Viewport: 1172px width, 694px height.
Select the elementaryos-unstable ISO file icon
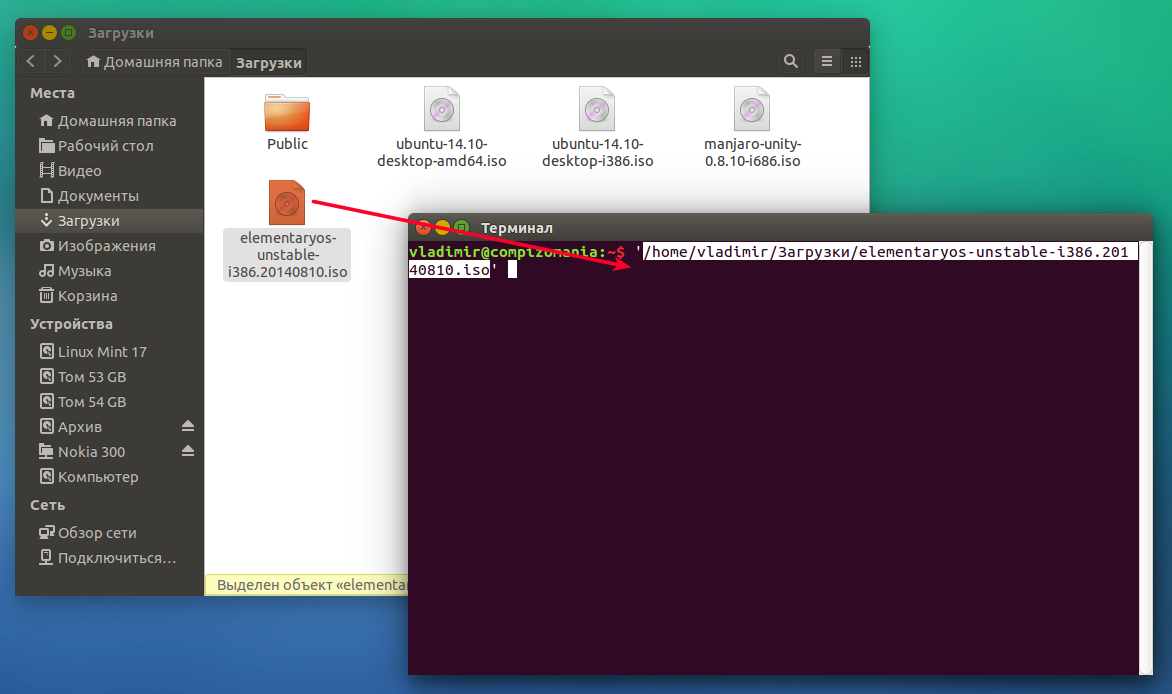point(287,202)
